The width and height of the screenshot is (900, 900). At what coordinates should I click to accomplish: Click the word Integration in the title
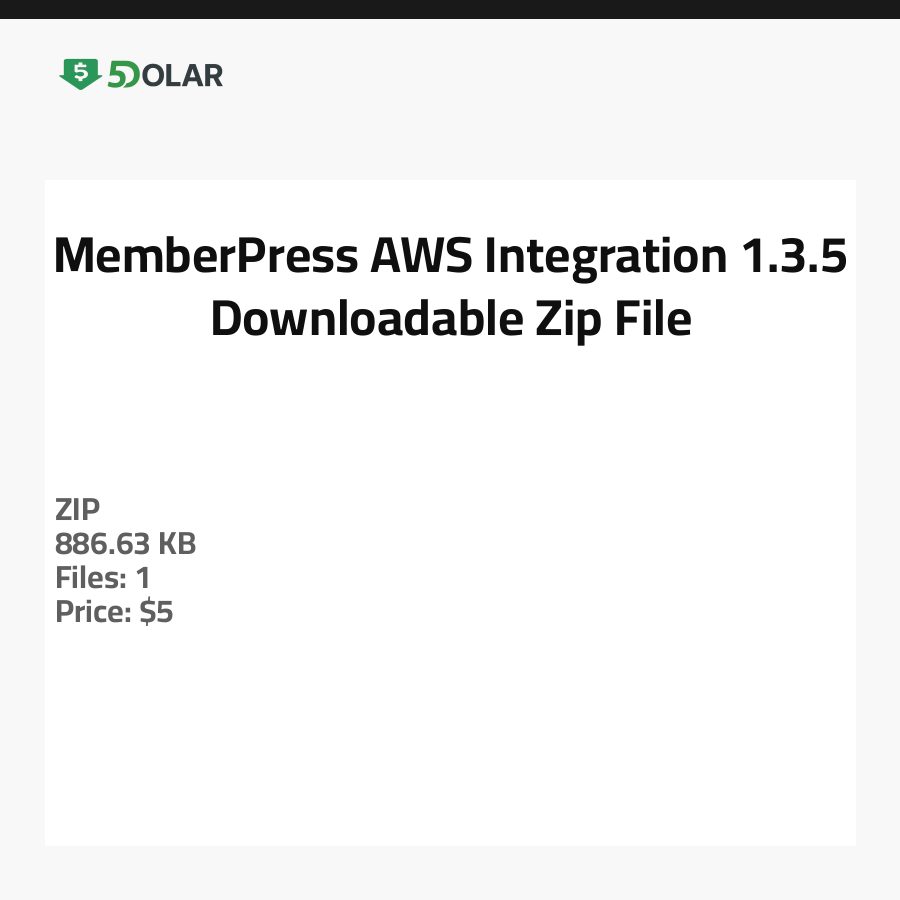(606, 257)
